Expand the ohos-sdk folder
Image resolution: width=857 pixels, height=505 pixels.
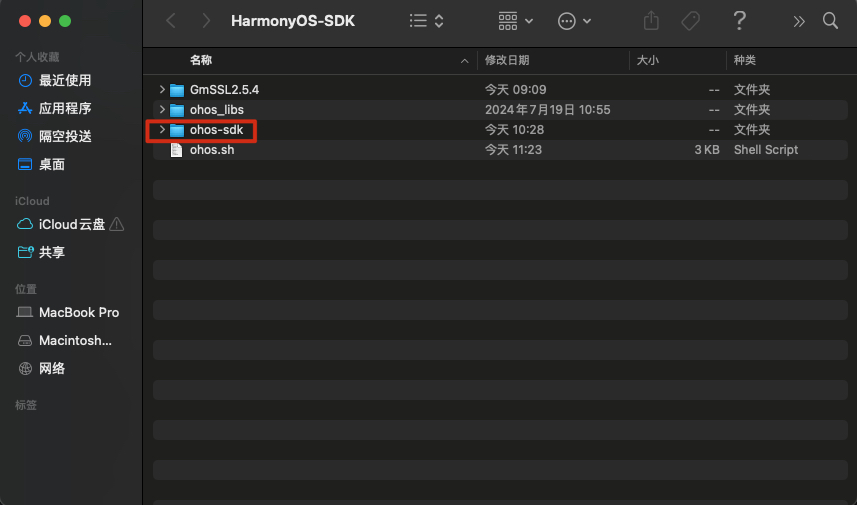[162, 130]
